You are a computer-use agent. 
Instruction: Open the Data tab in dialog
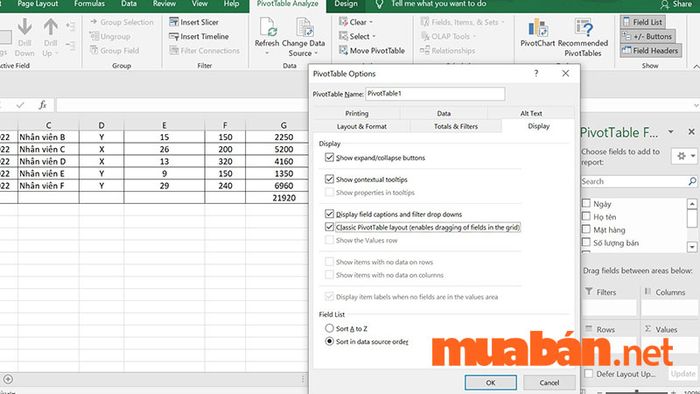444,113
